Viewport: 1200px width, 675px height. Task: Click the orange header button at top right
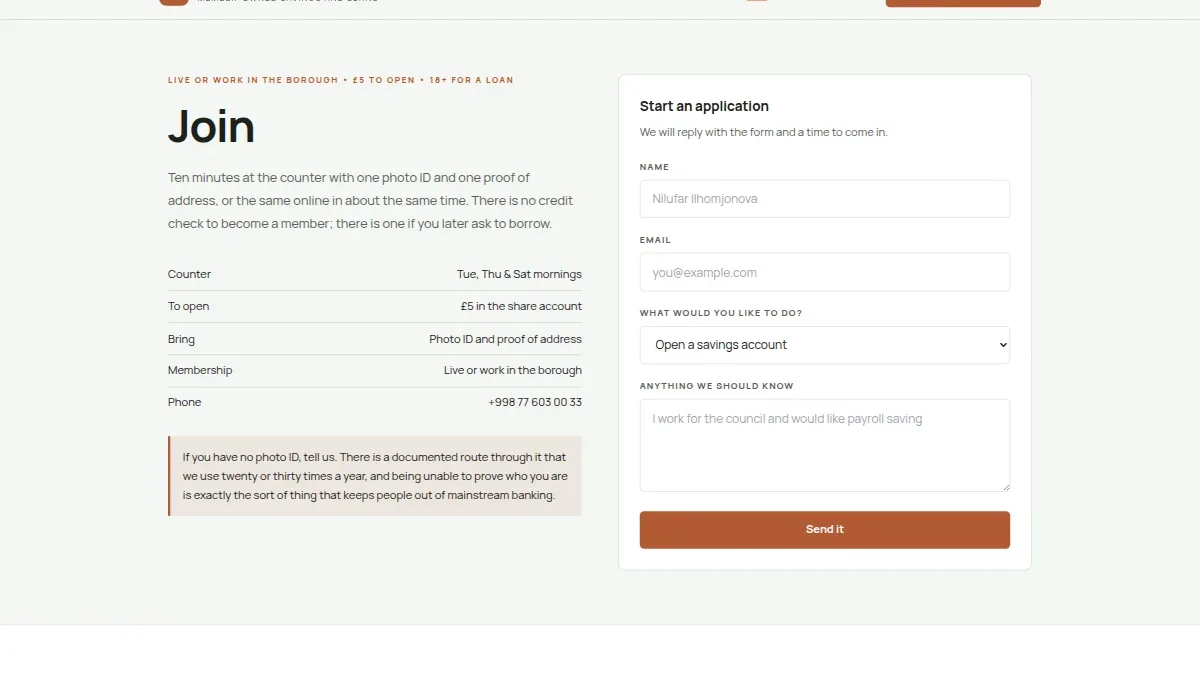point(963,3)
